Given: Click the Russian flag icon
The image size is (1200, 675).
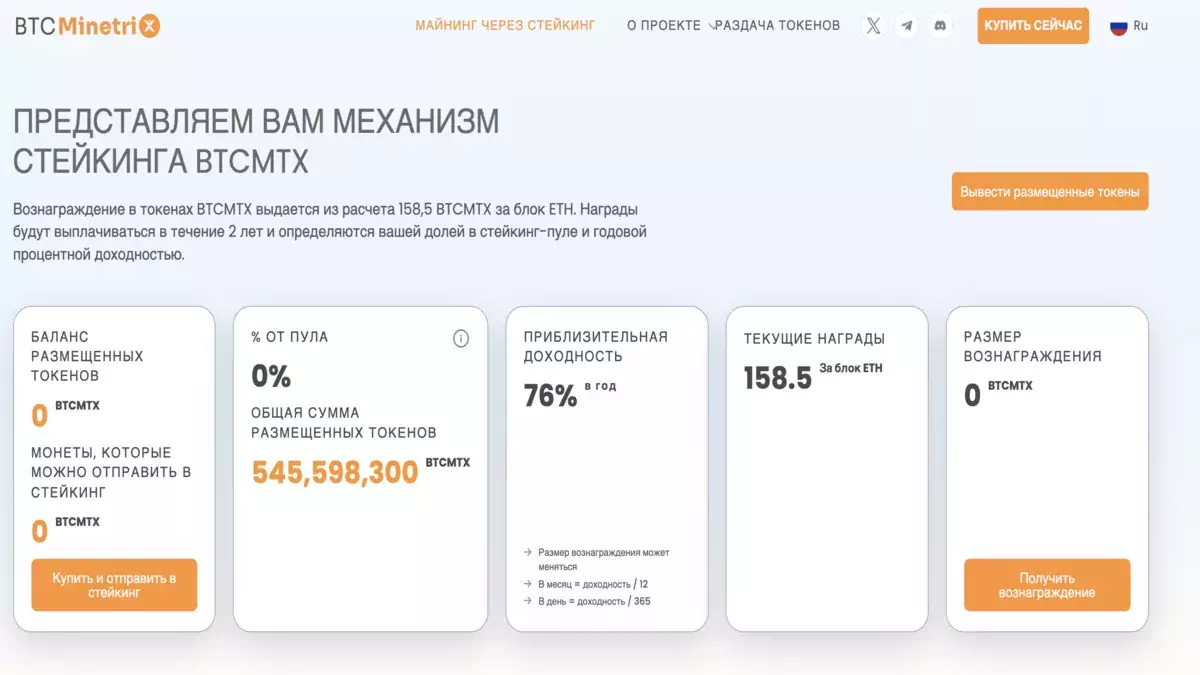Looking at the screenshot, I should tap(1119, 26).
